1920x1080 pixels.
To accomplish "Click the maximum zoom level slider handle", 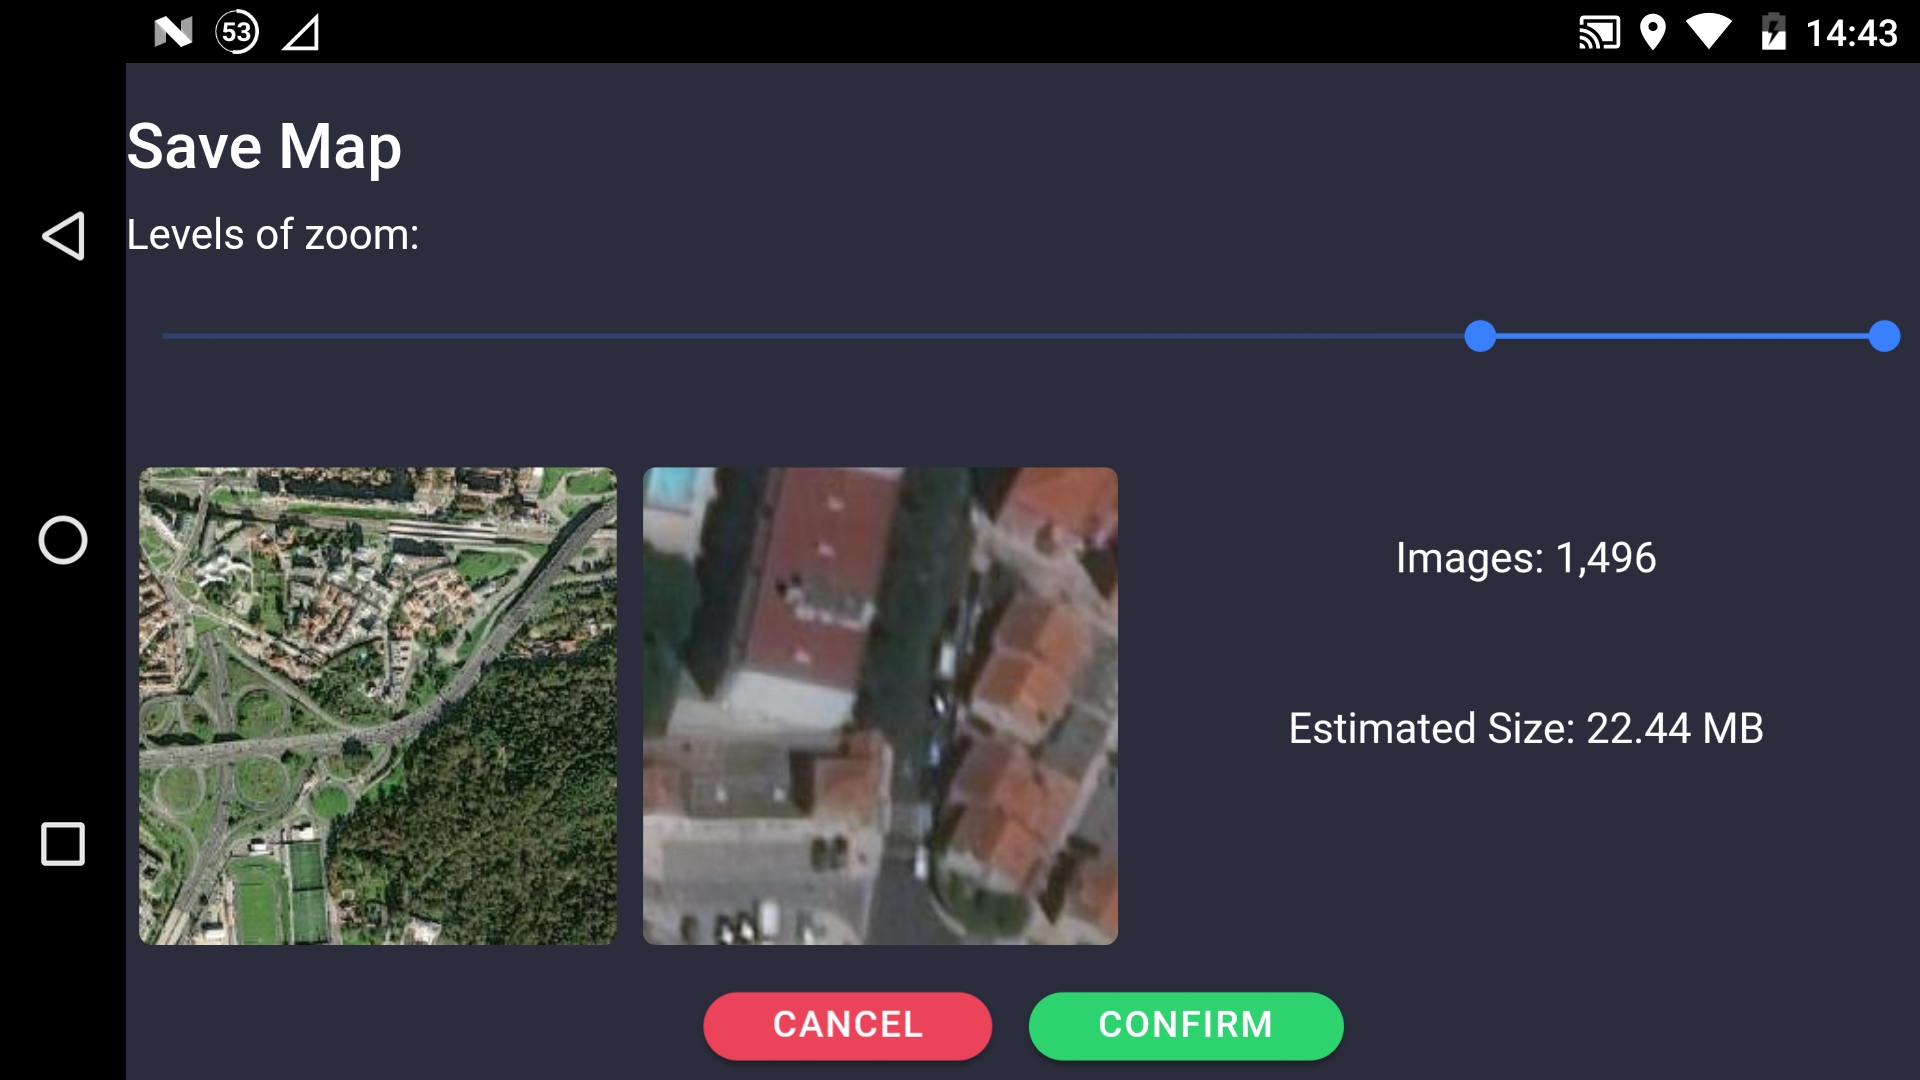I will point(1884,336).
